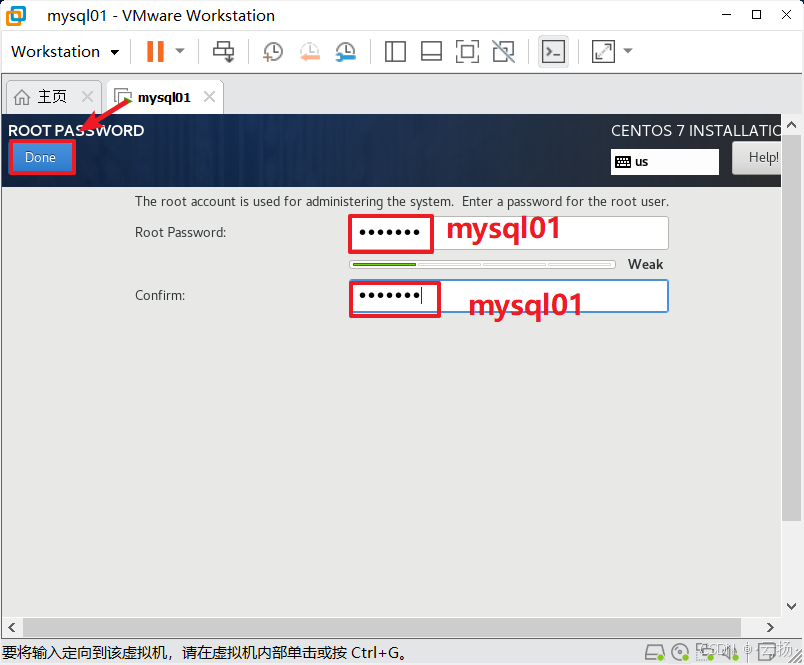Pause the virtual machine with the orange pause icon
This screenshot has height=665, width=804.
(155, 51)
